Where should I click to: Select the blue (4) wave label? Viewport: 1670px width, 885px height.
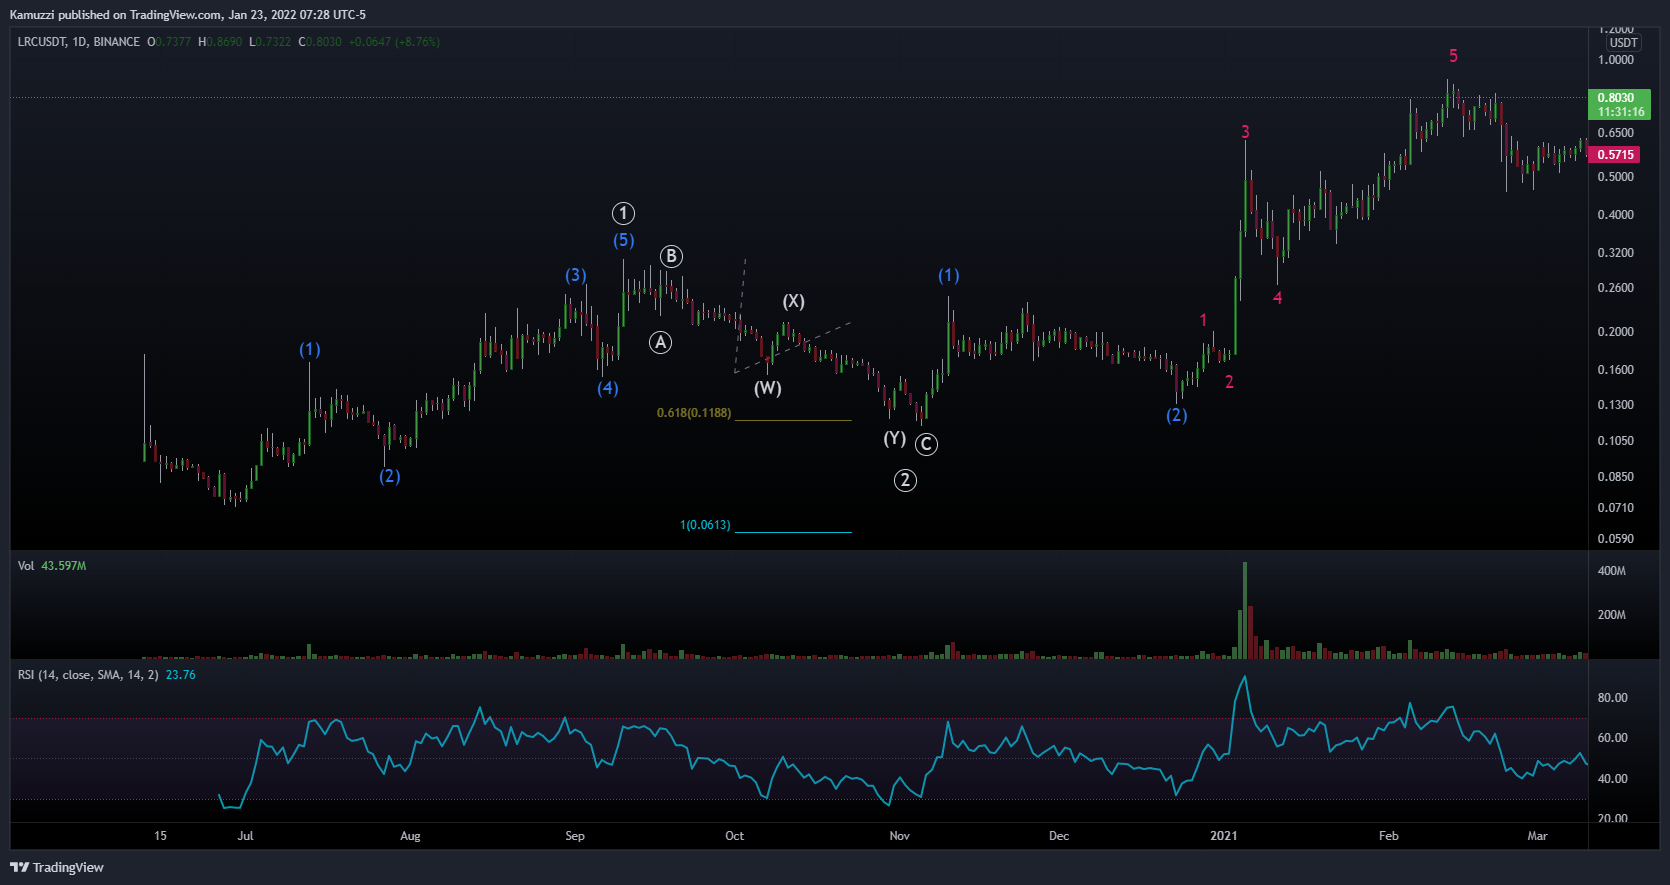pos(607,388)
